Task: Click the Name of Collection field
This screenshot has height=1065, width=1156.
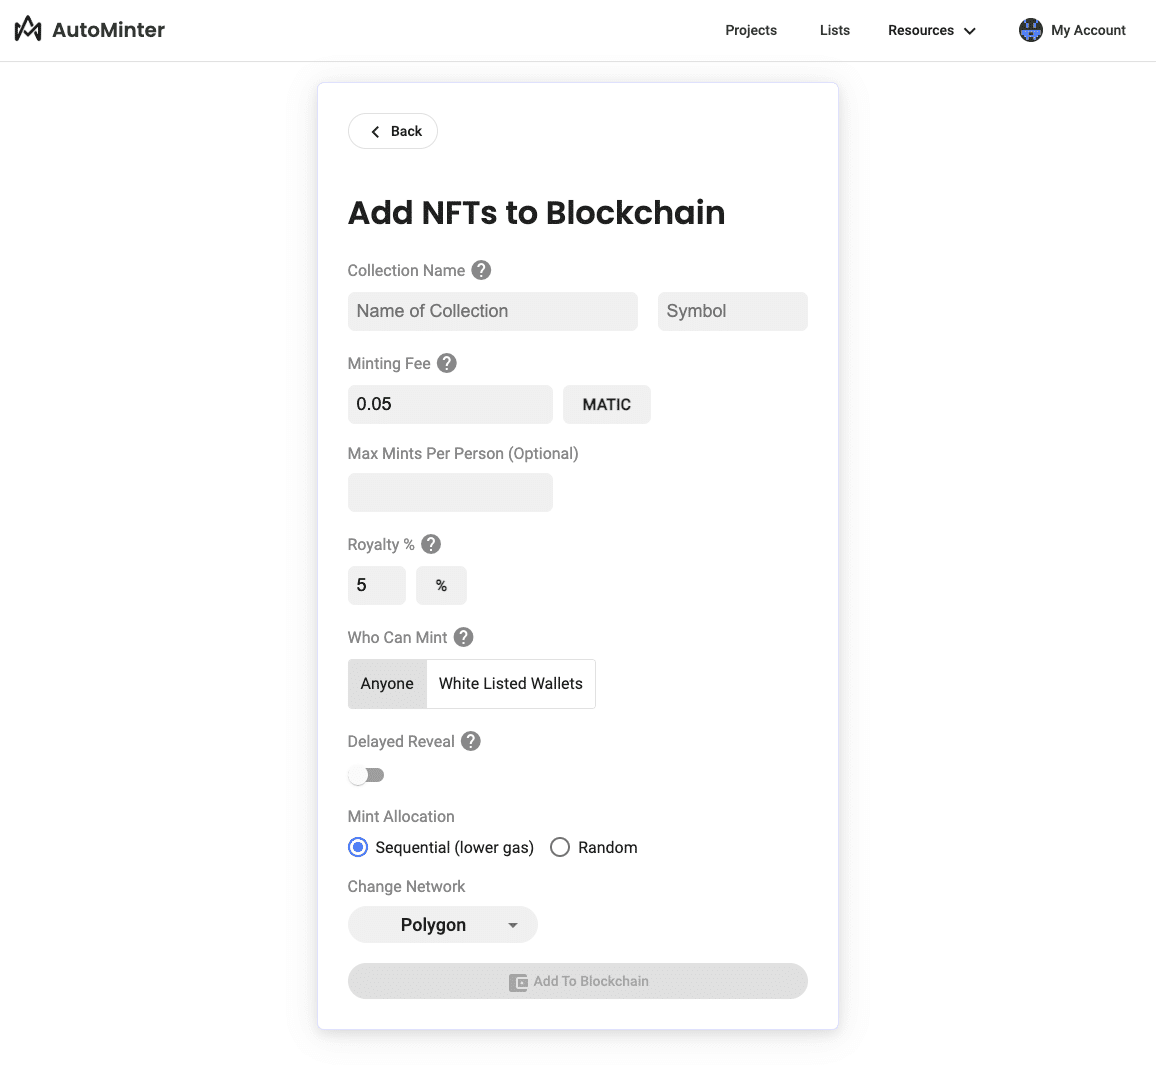Action: point(492,311)
